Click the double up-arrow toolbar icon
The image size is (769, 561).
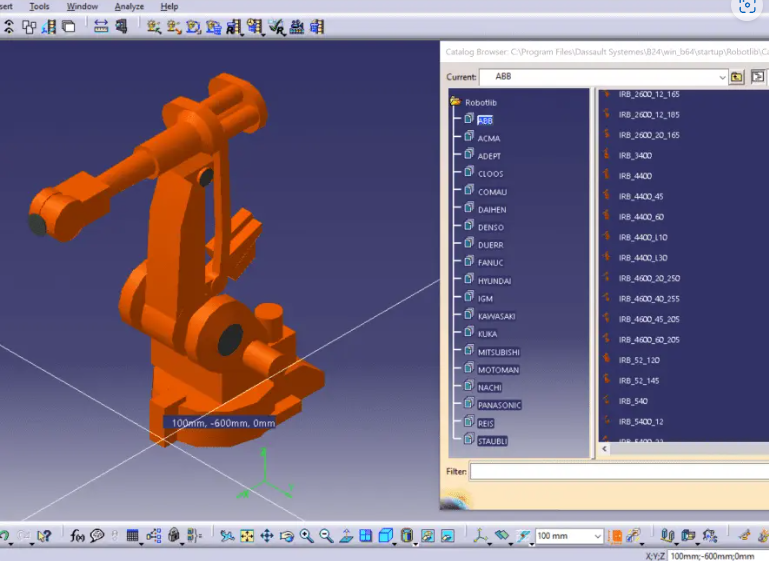(9, 26)
